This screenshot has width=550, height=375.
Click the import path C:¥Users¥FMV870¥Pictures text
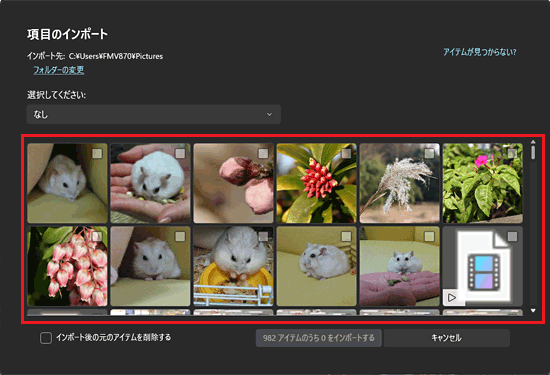116,56
